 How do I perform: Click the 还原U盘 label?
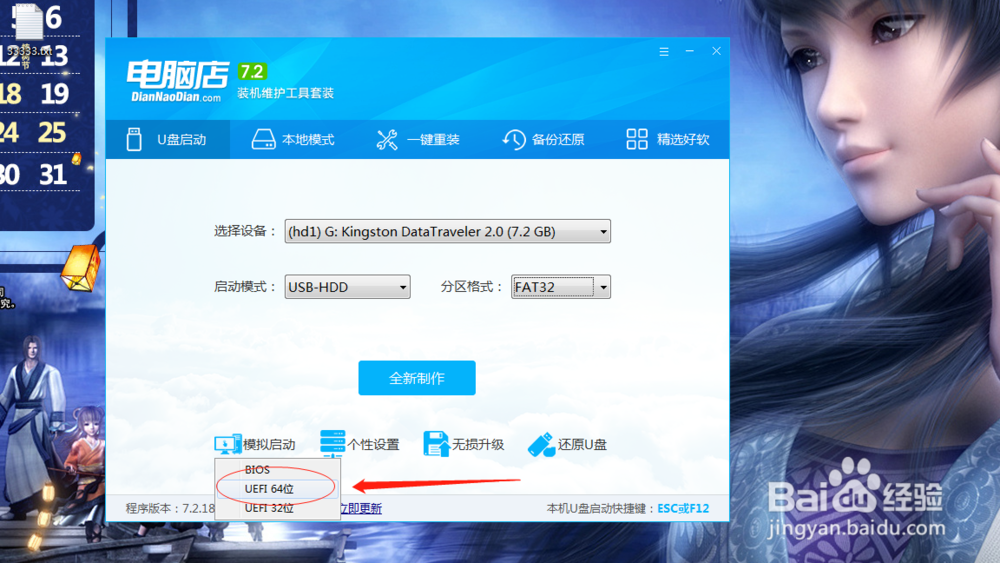point(582,444)
